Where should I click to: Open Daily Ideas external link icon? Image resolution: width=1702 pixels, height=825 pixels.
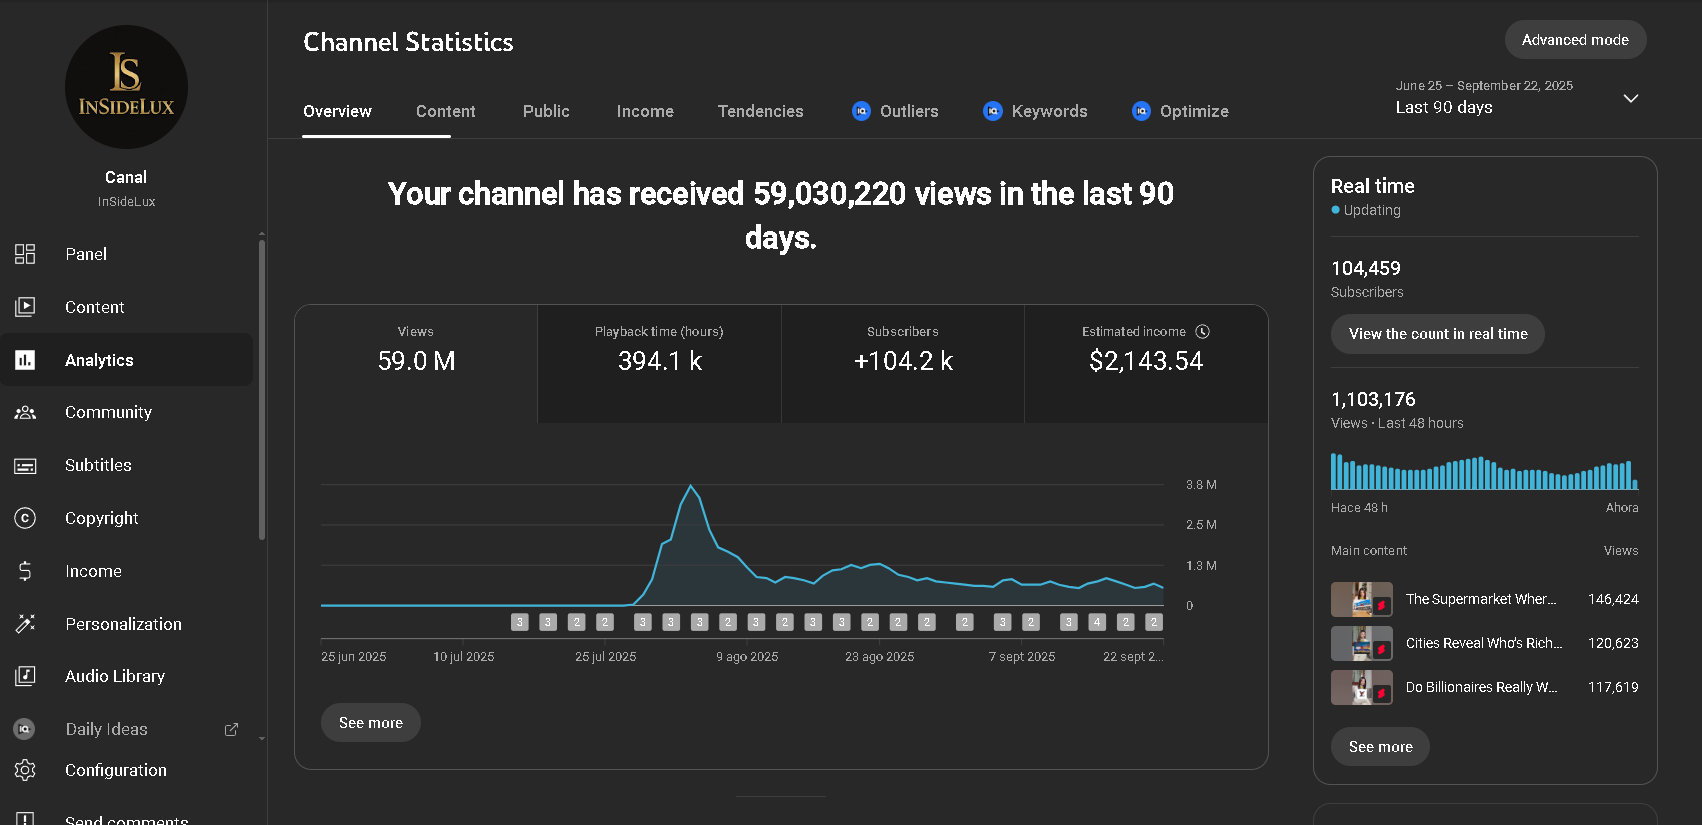pos(231,730)
